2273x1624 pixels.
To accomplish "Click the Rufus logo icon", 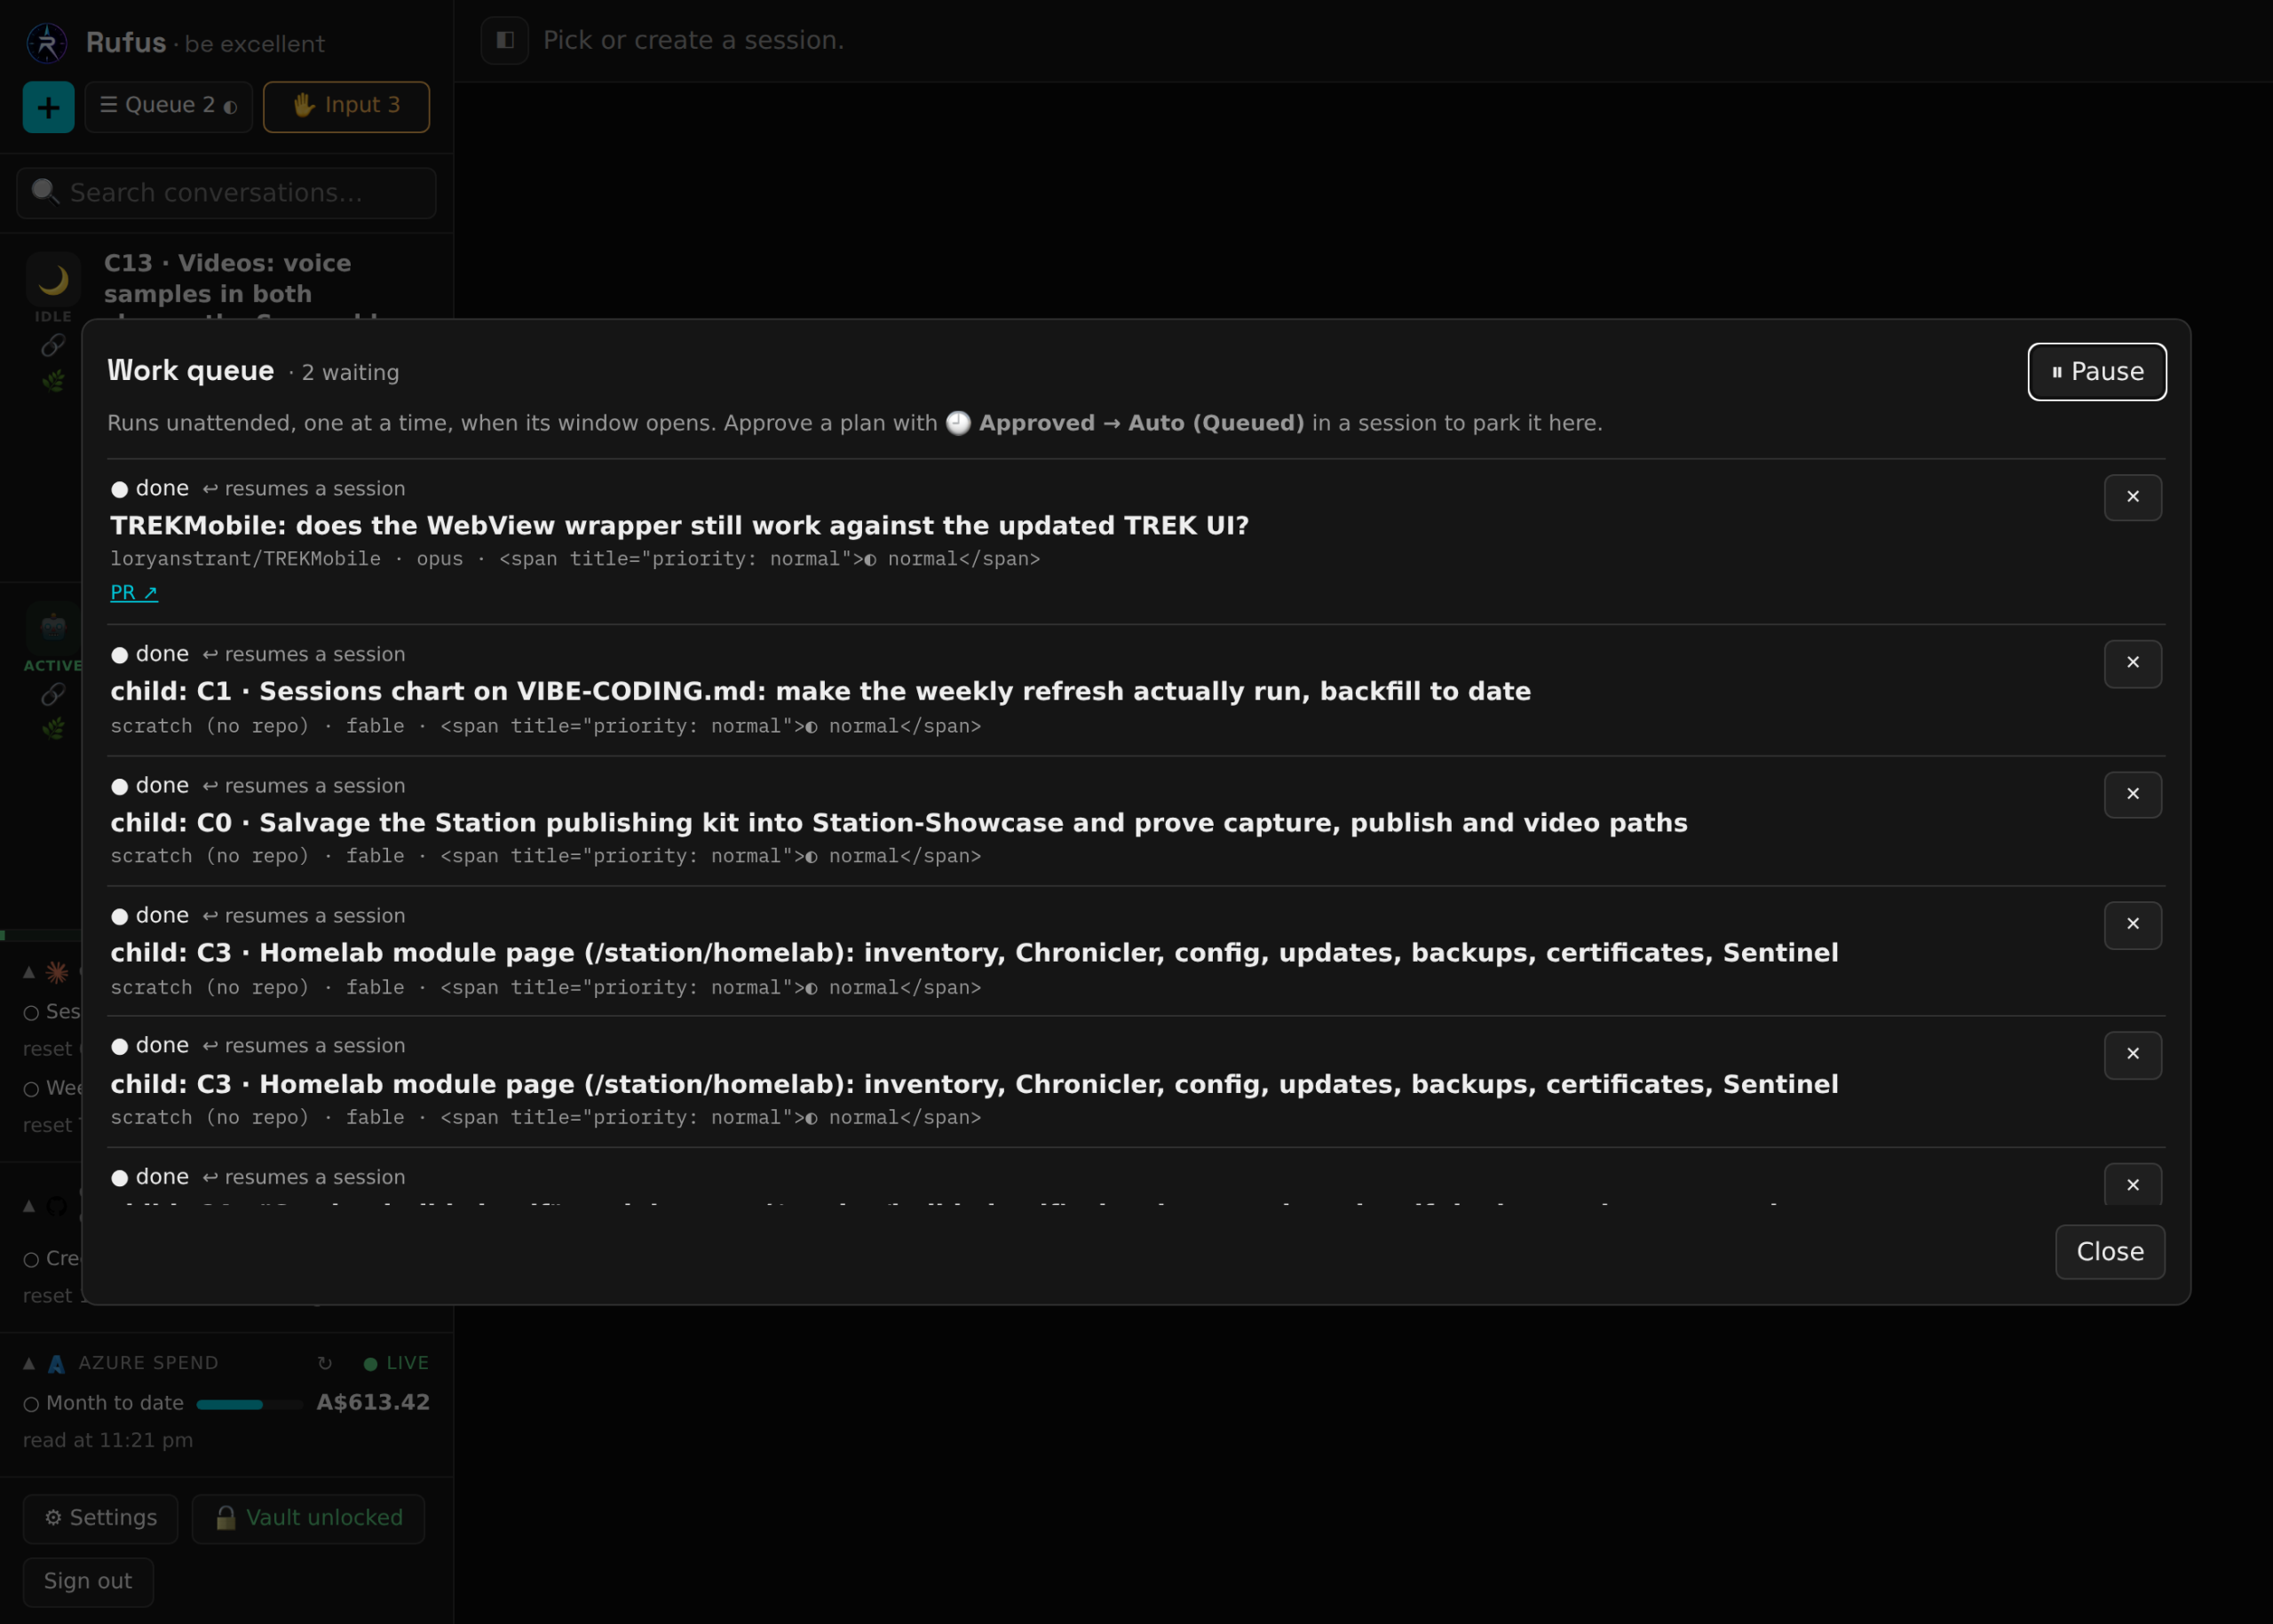I will click(x=46, y=43).
